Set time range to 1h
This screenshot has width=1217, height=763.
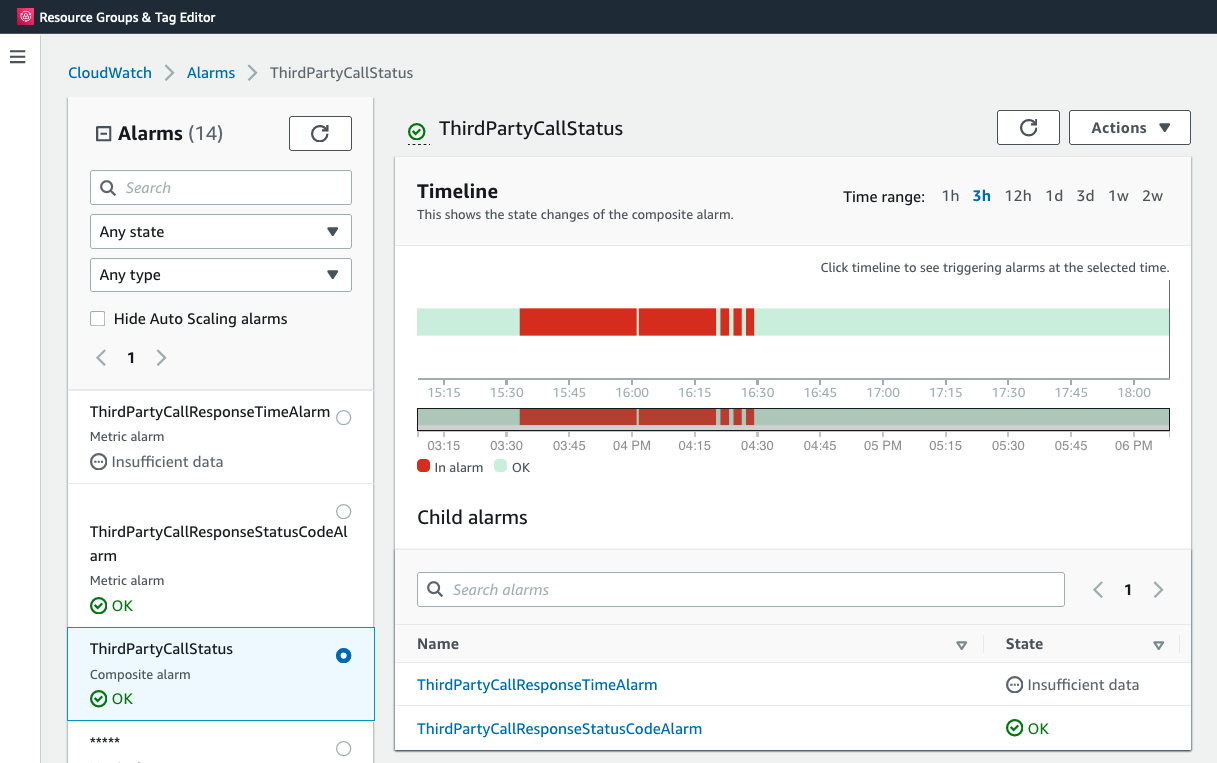point(950,196)
